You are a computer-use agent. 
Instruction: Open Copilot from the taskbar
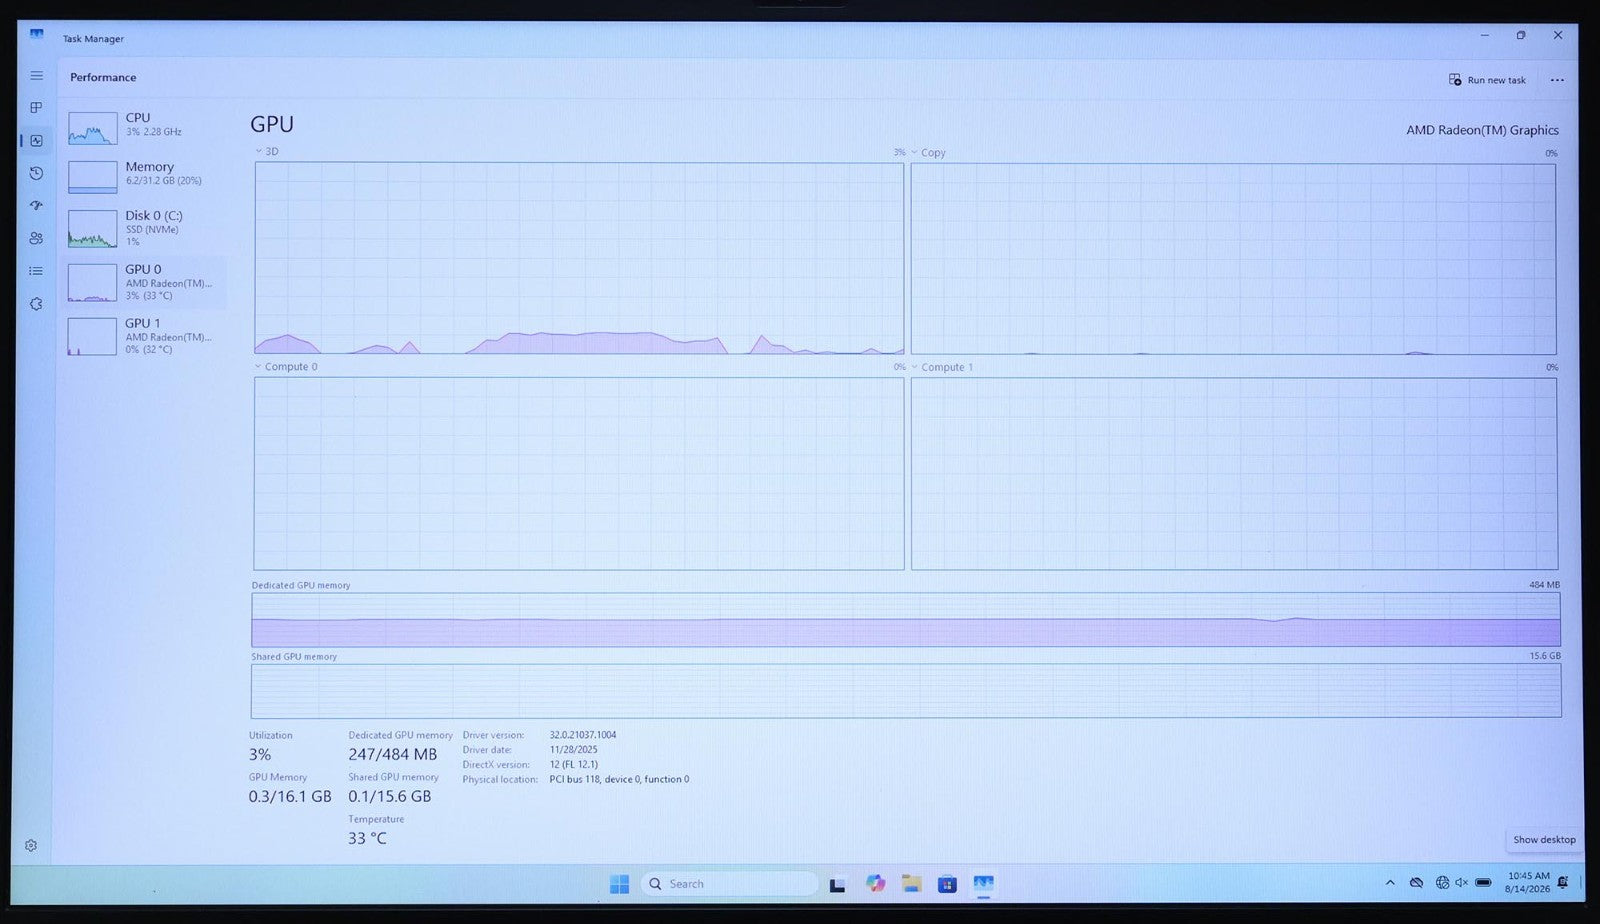click(876, 884)
